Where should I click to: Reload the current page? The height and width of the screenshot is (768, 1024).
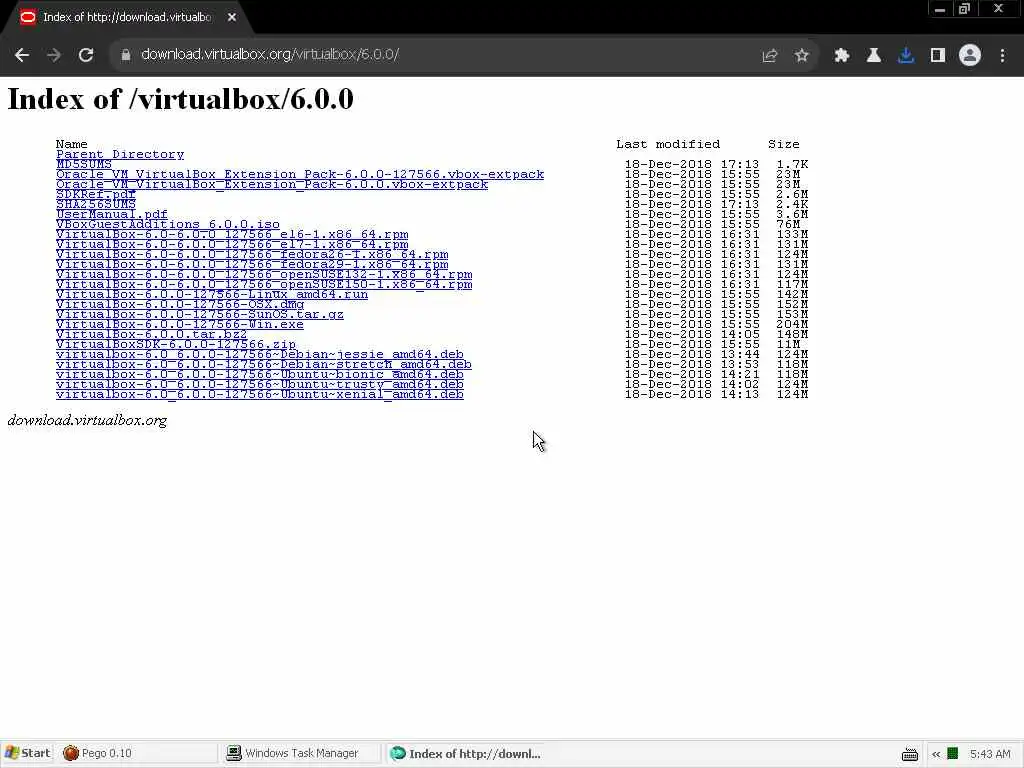pyautogui.click(x=86, y=55)
